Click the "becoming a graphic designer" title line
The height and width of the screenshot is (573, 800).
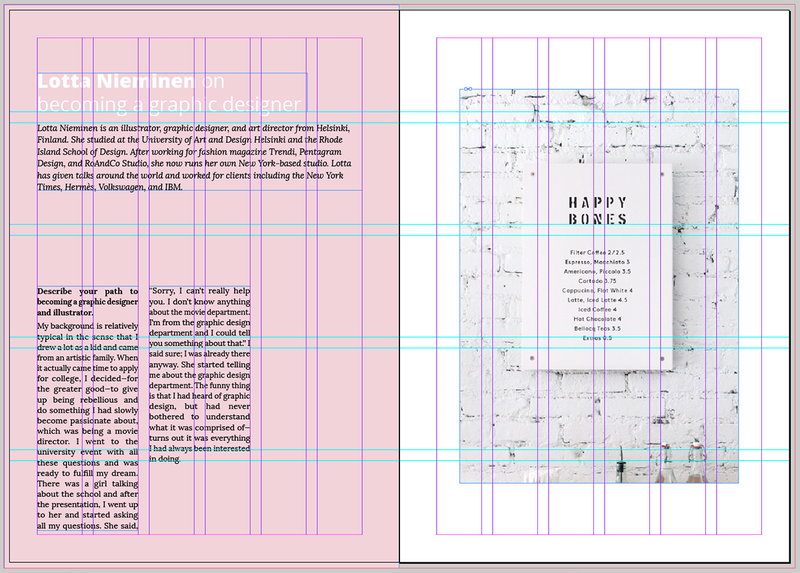(x=168, y=105)
